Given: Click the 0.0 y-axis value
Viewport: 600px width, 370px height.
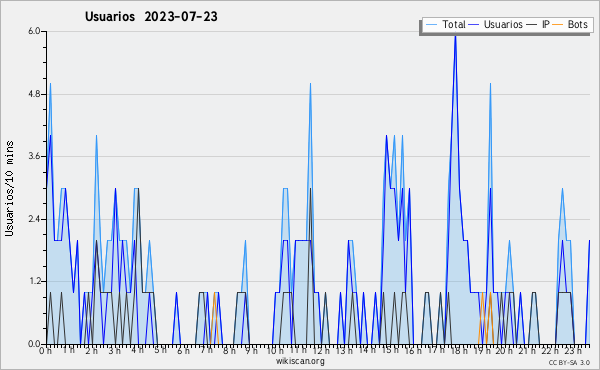Looking at the screenshot, I should (34, 344).
